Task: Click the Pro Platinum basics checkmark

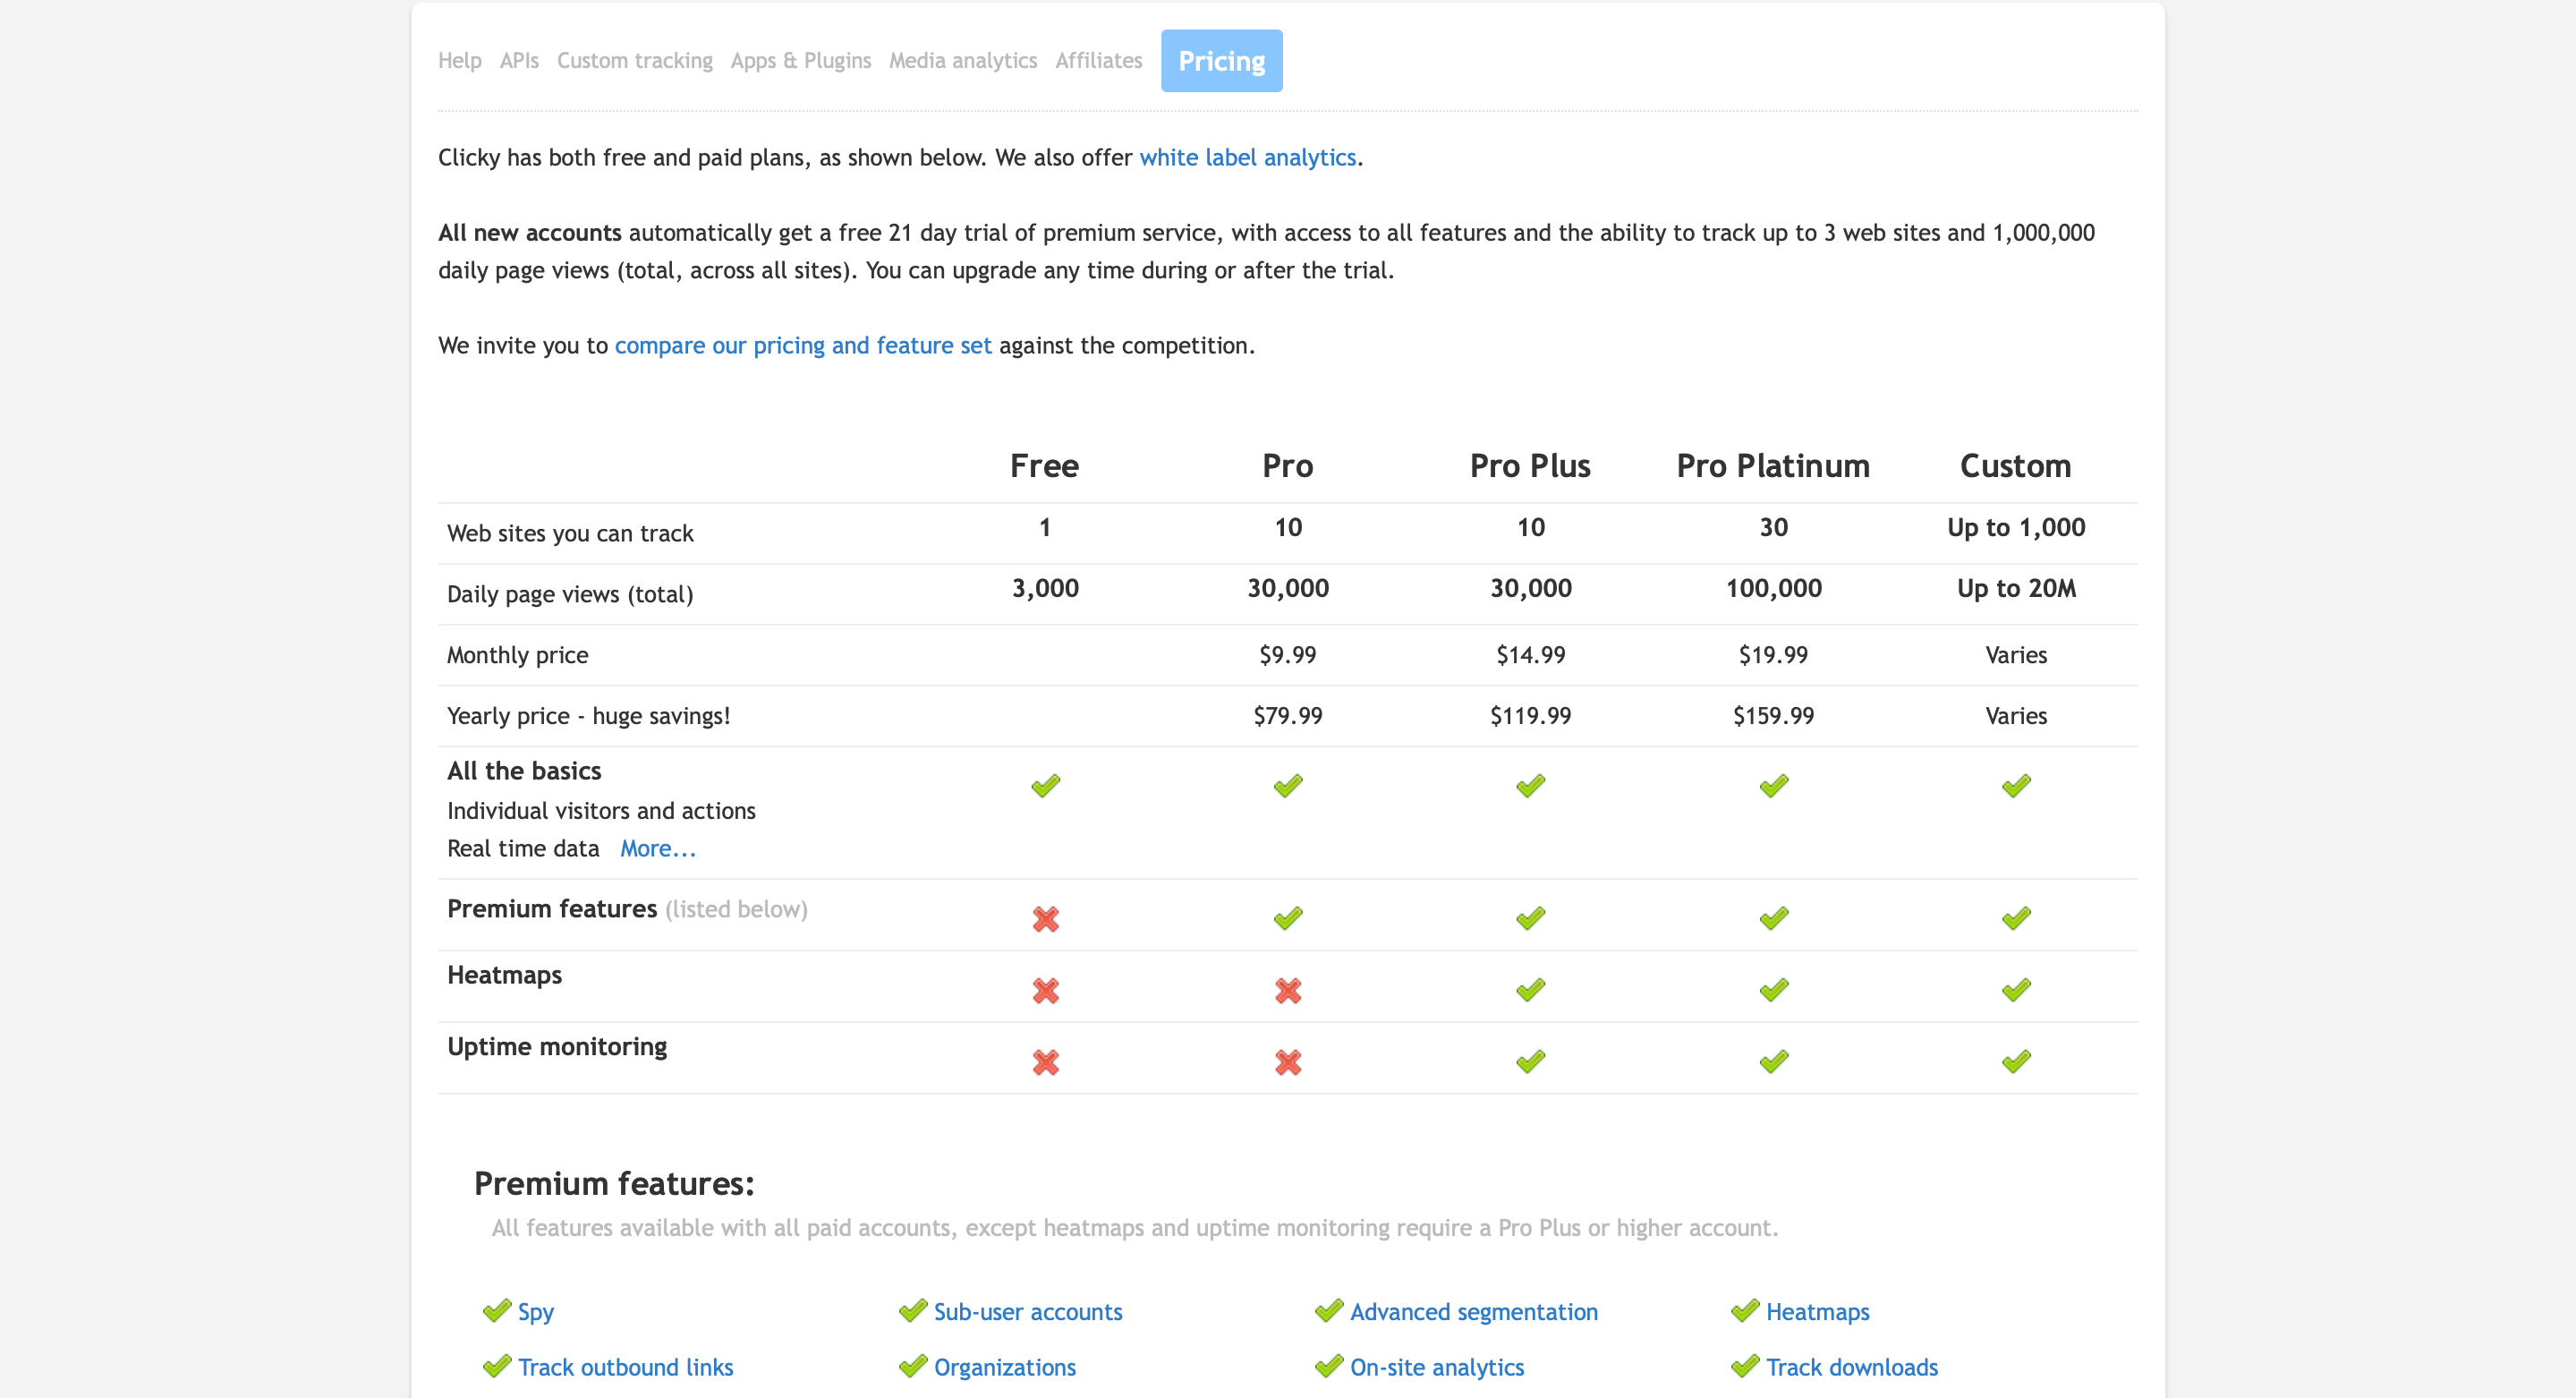Action: [x=1773, y=786]
